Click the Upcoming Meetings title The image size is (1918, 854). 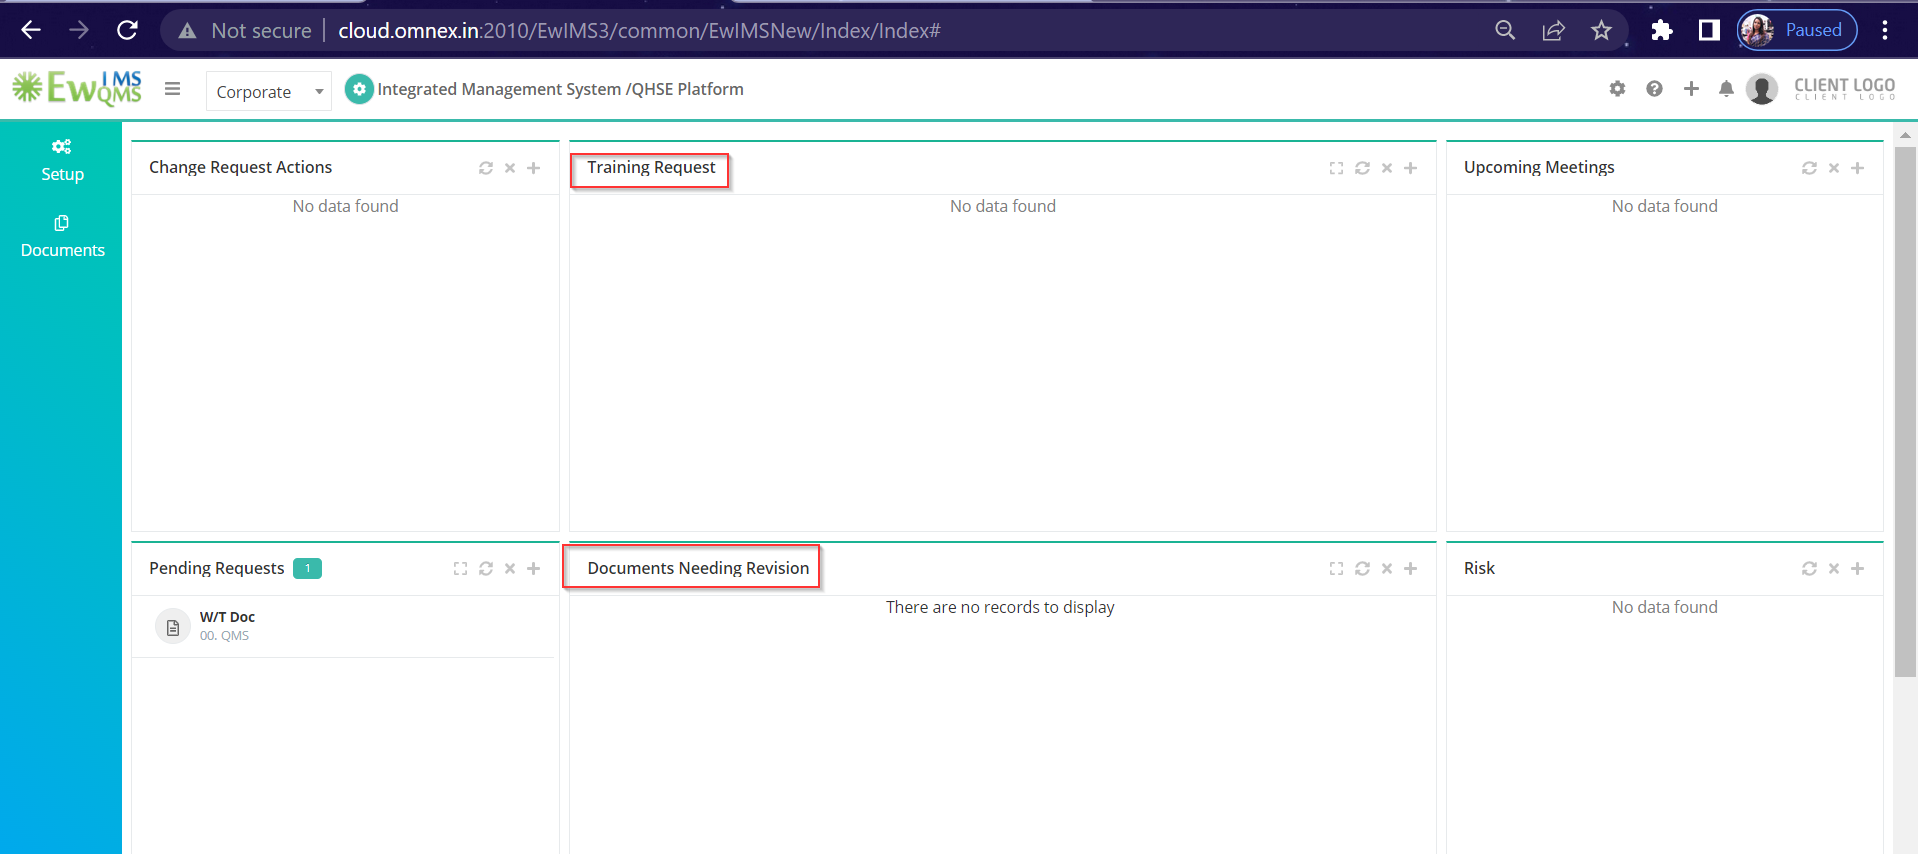[1539, 167]
